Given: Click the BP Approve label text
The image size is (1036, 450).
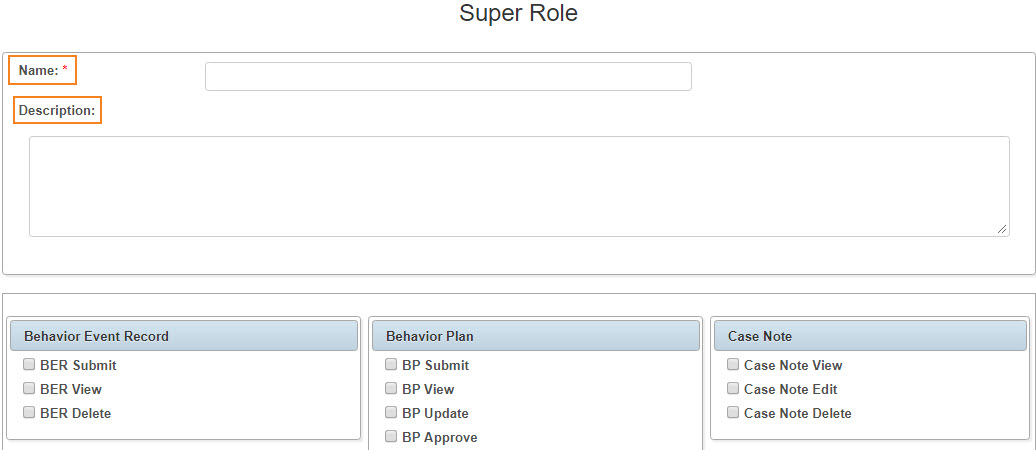Looking at the screenshot, I should coord(439,437).
